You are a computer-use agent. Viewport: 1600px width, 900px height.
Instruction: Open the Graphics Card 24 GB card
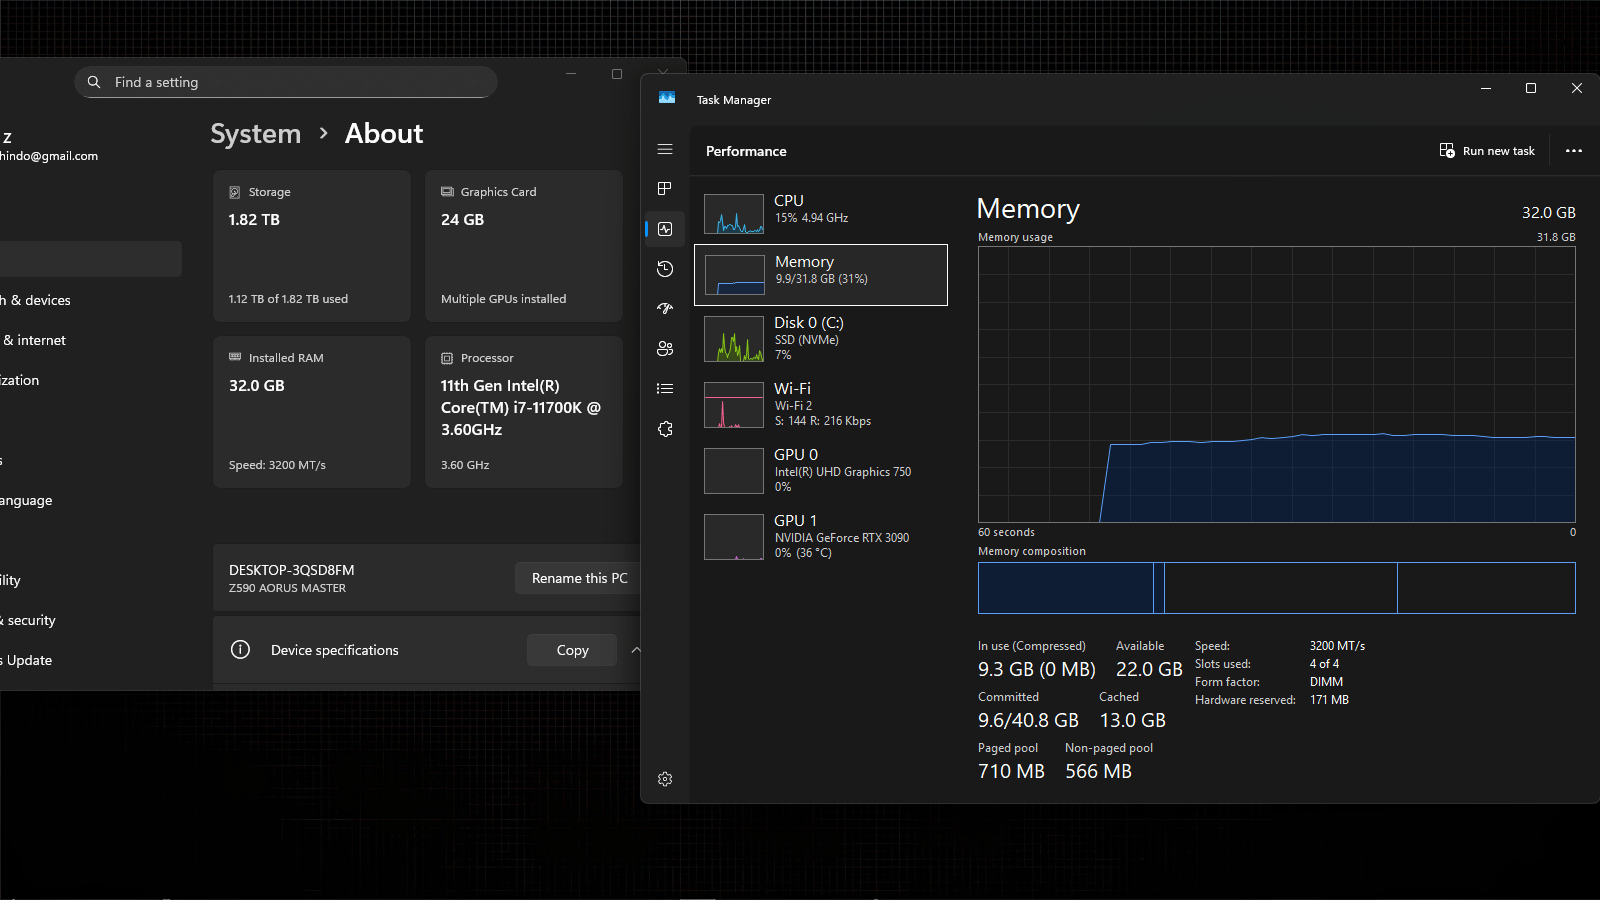[524, 246]
